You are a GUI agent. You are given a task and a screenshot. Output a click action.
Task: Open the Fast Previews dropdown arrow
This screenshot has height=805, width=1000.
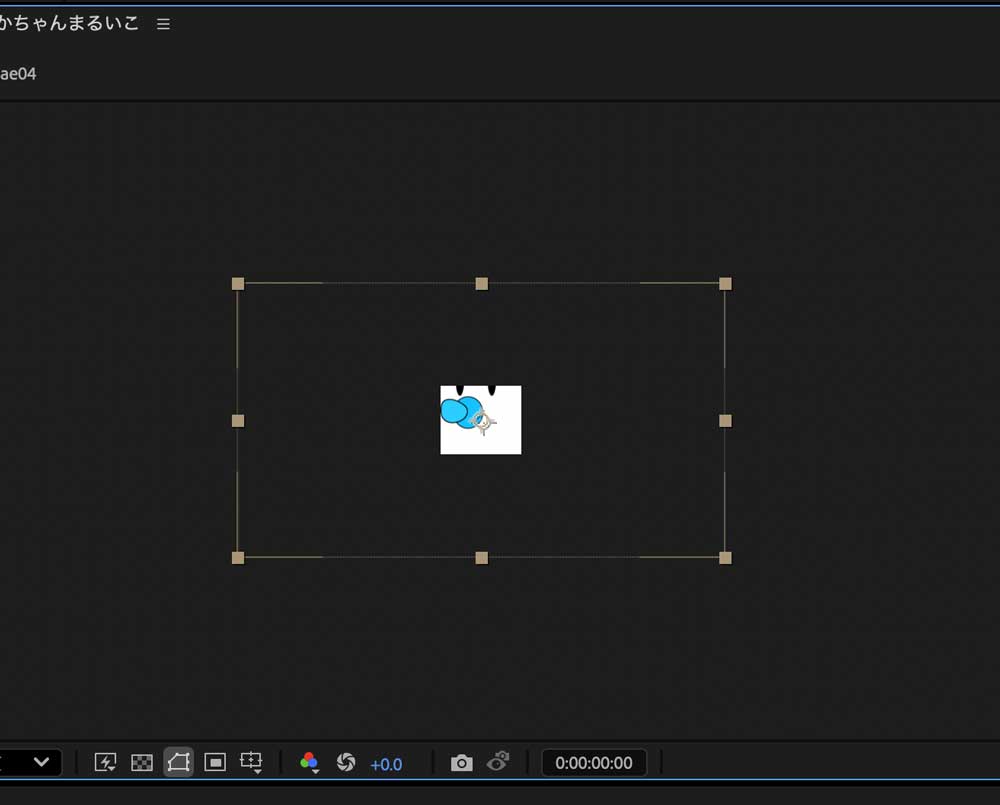tap(112, 769)
